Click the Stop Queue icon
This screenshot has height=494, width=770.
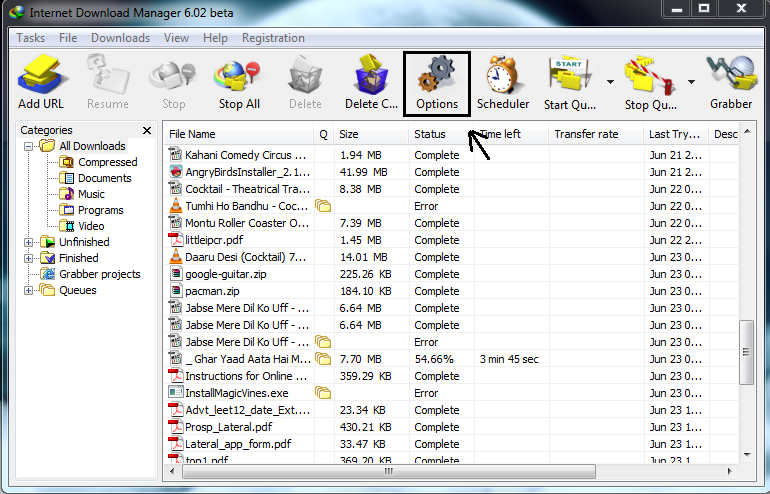[x=650, y=75]
